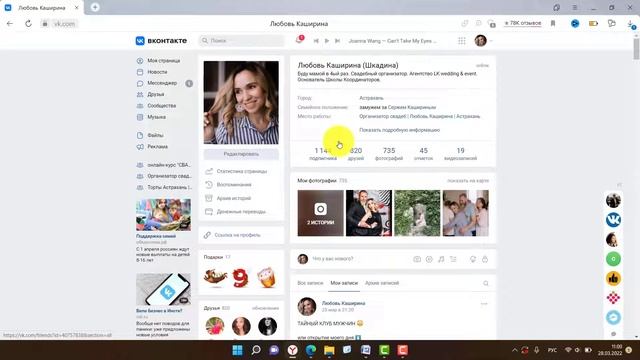
Task: Open the green garden photo thumbnail
Action: pos(417,213)
